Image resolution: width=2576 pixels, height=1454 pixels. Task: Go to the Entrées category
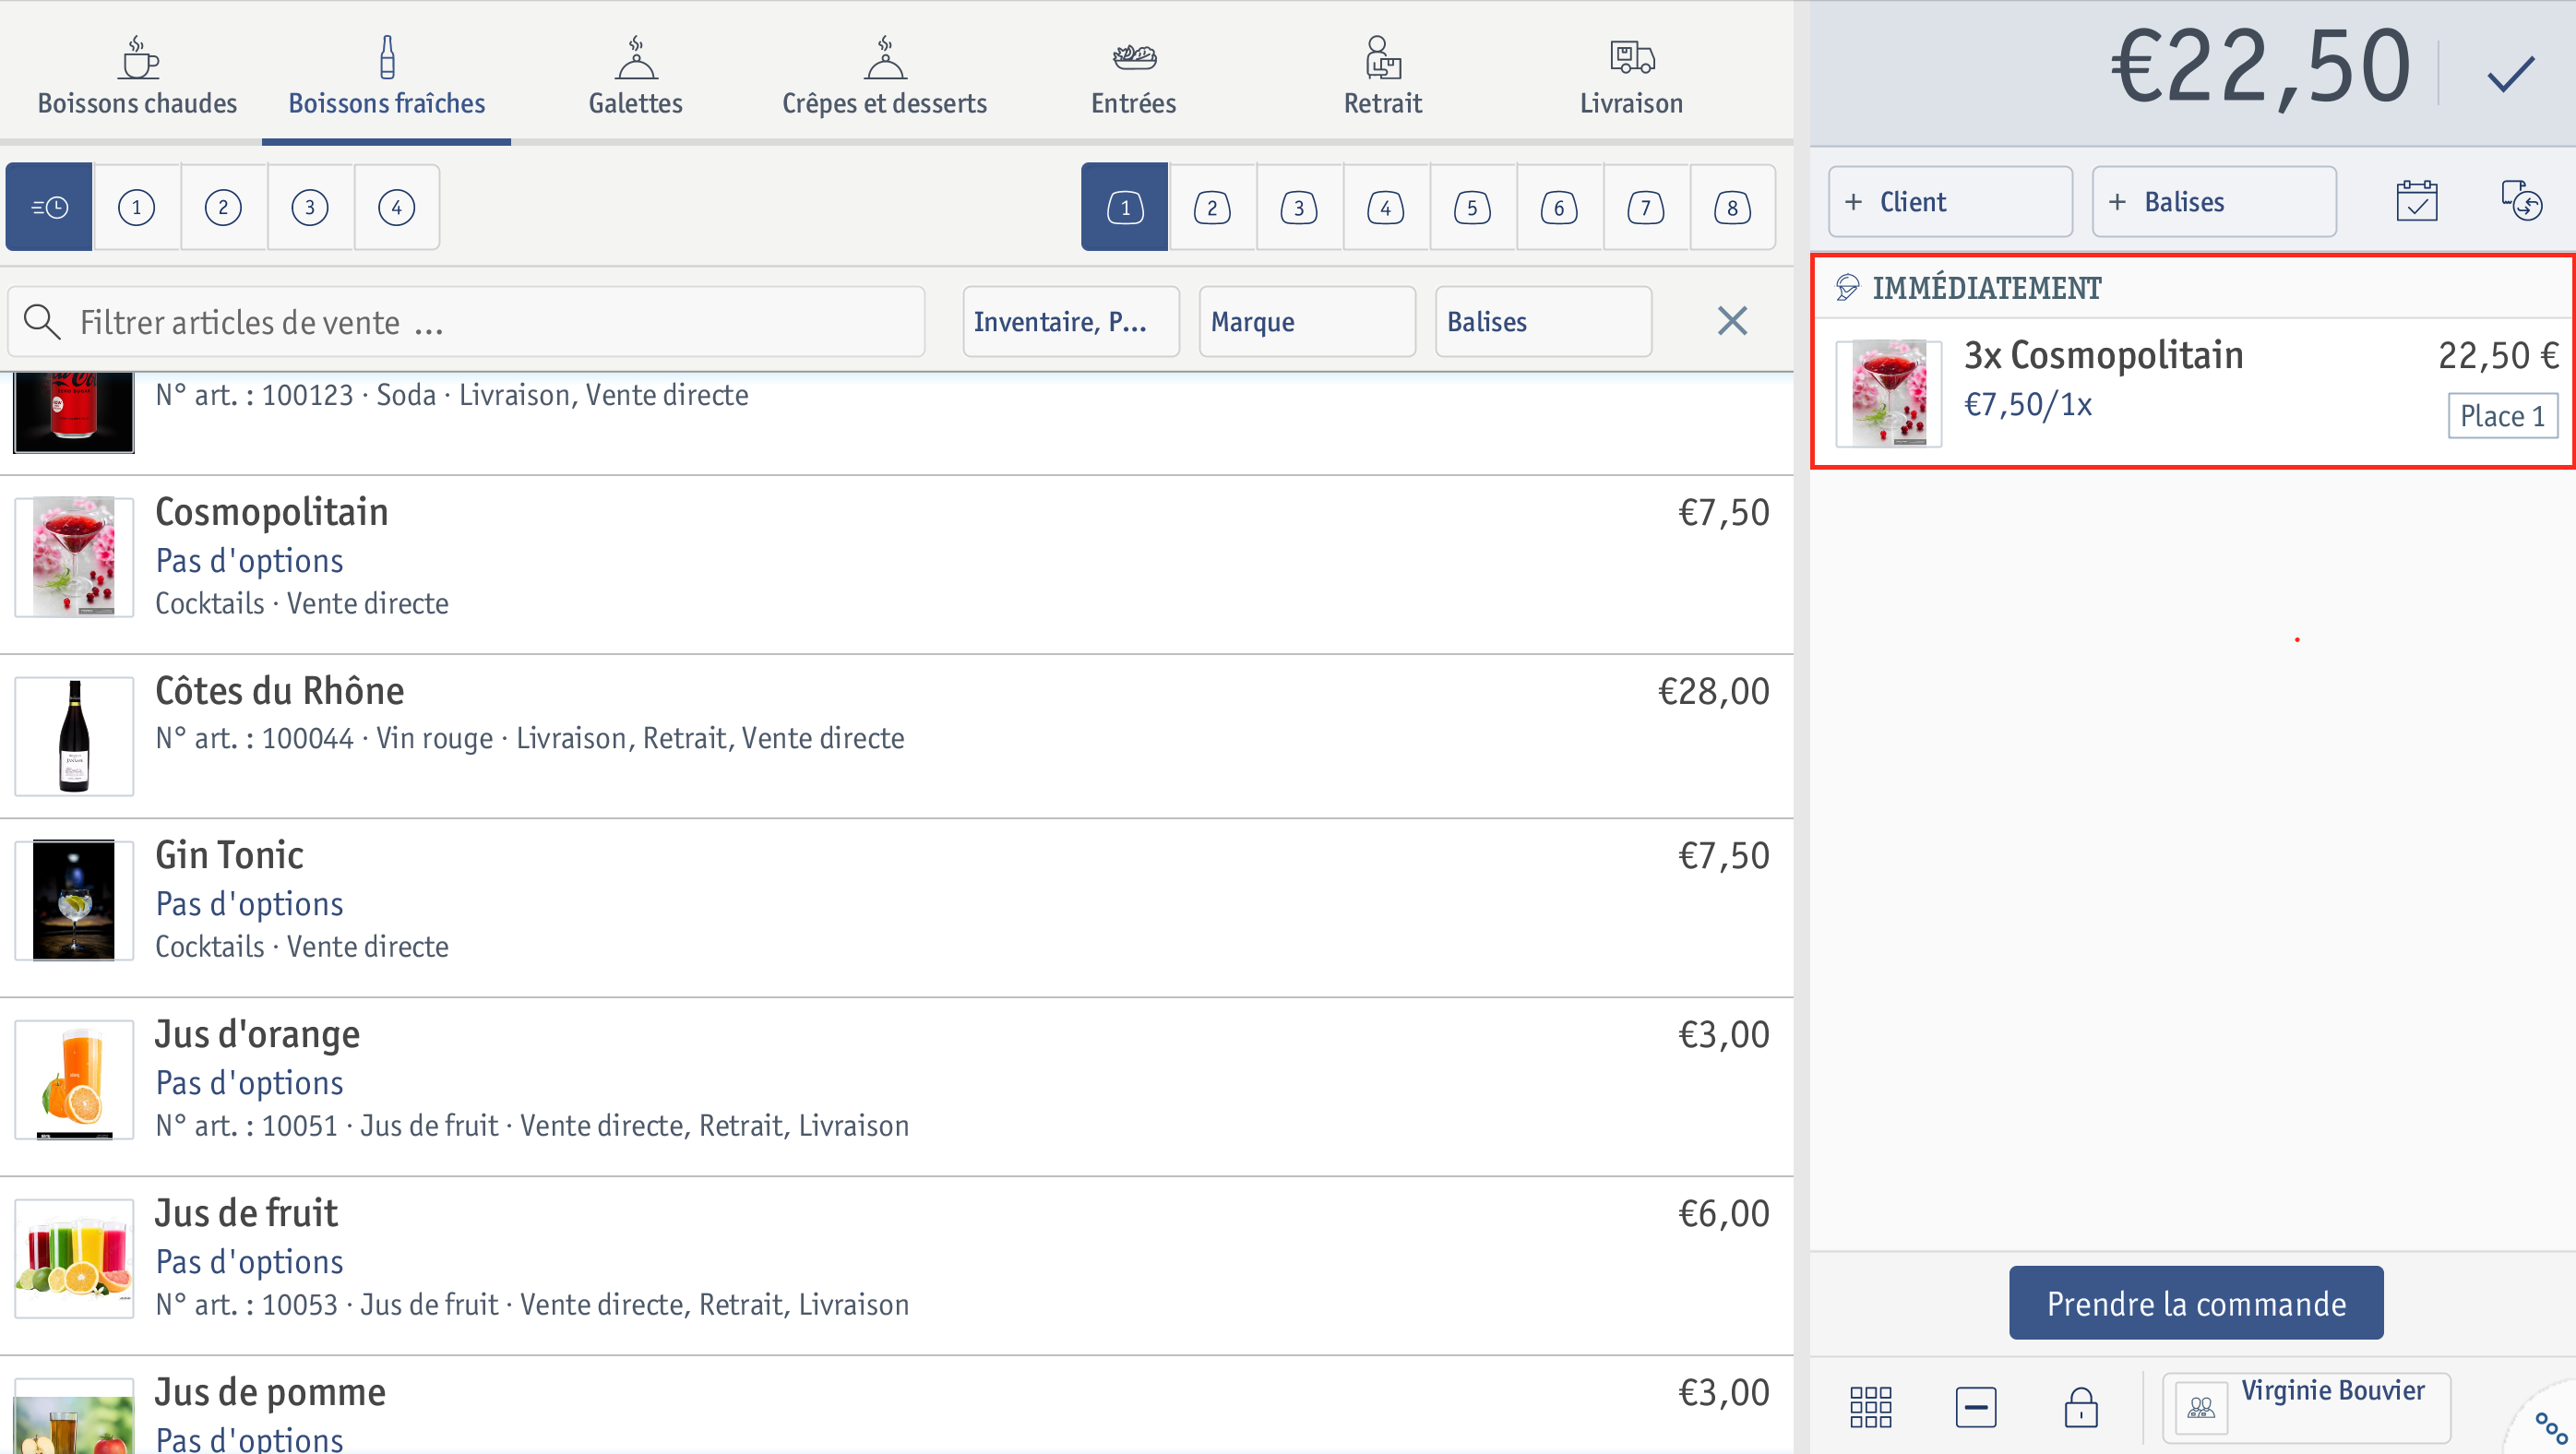[1133, 75]
